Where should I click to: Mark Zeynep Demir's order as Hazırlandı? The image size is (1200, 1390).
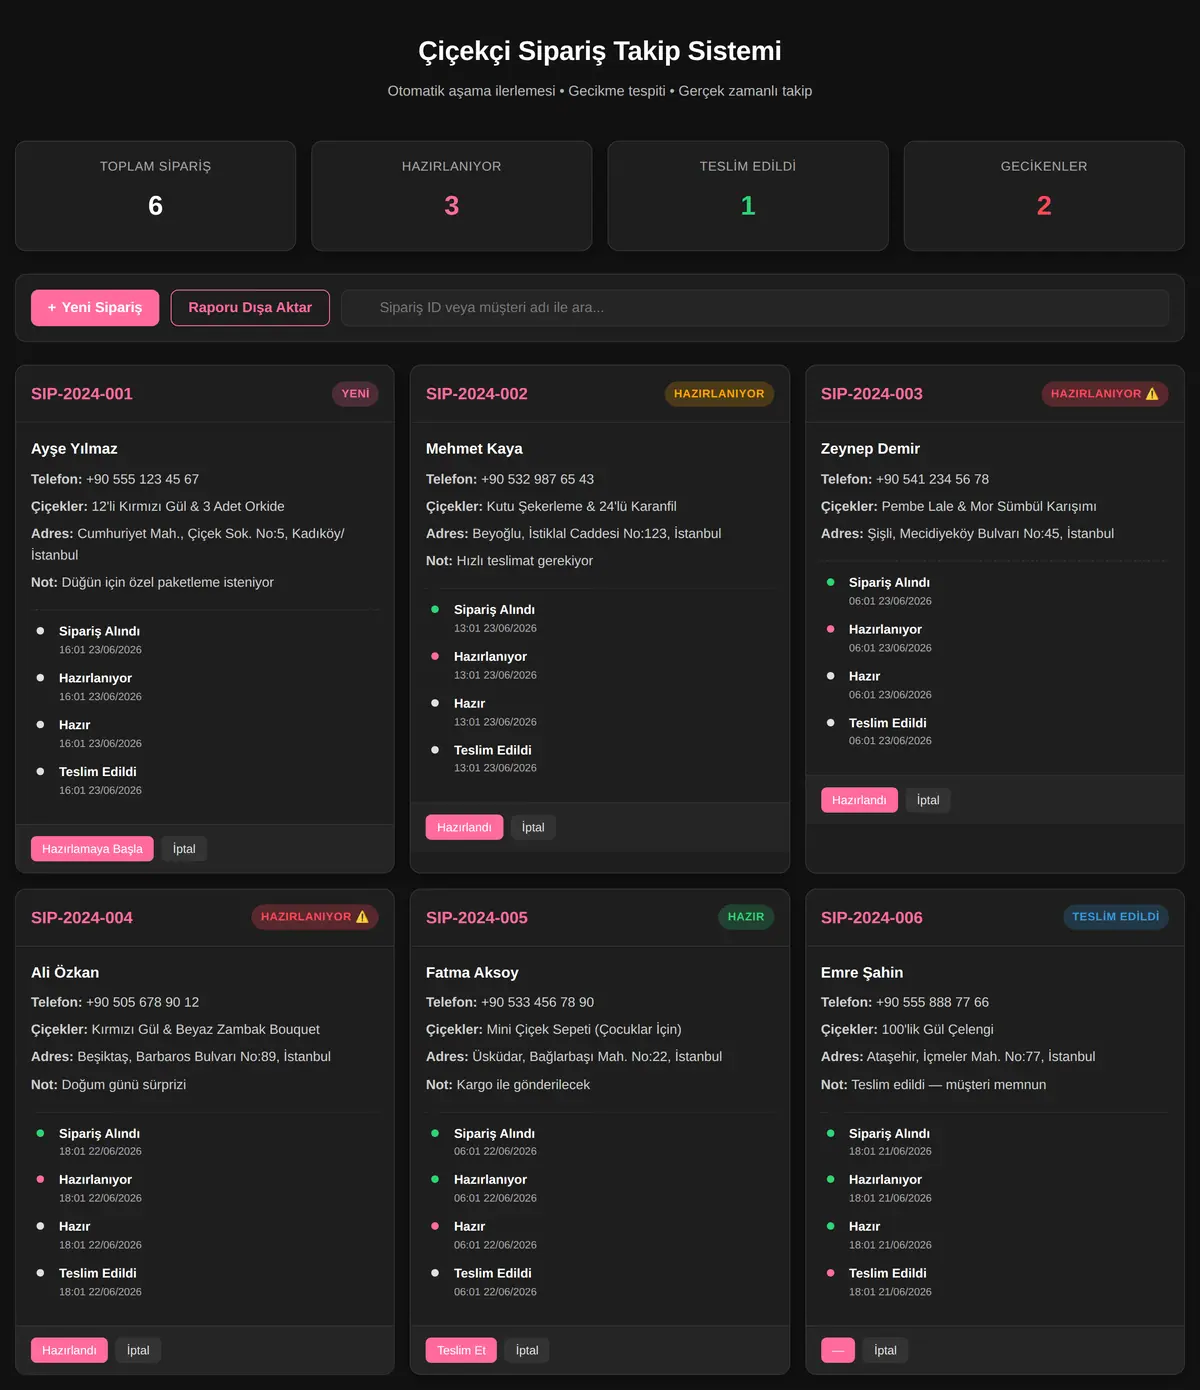[x=859, y=800]
